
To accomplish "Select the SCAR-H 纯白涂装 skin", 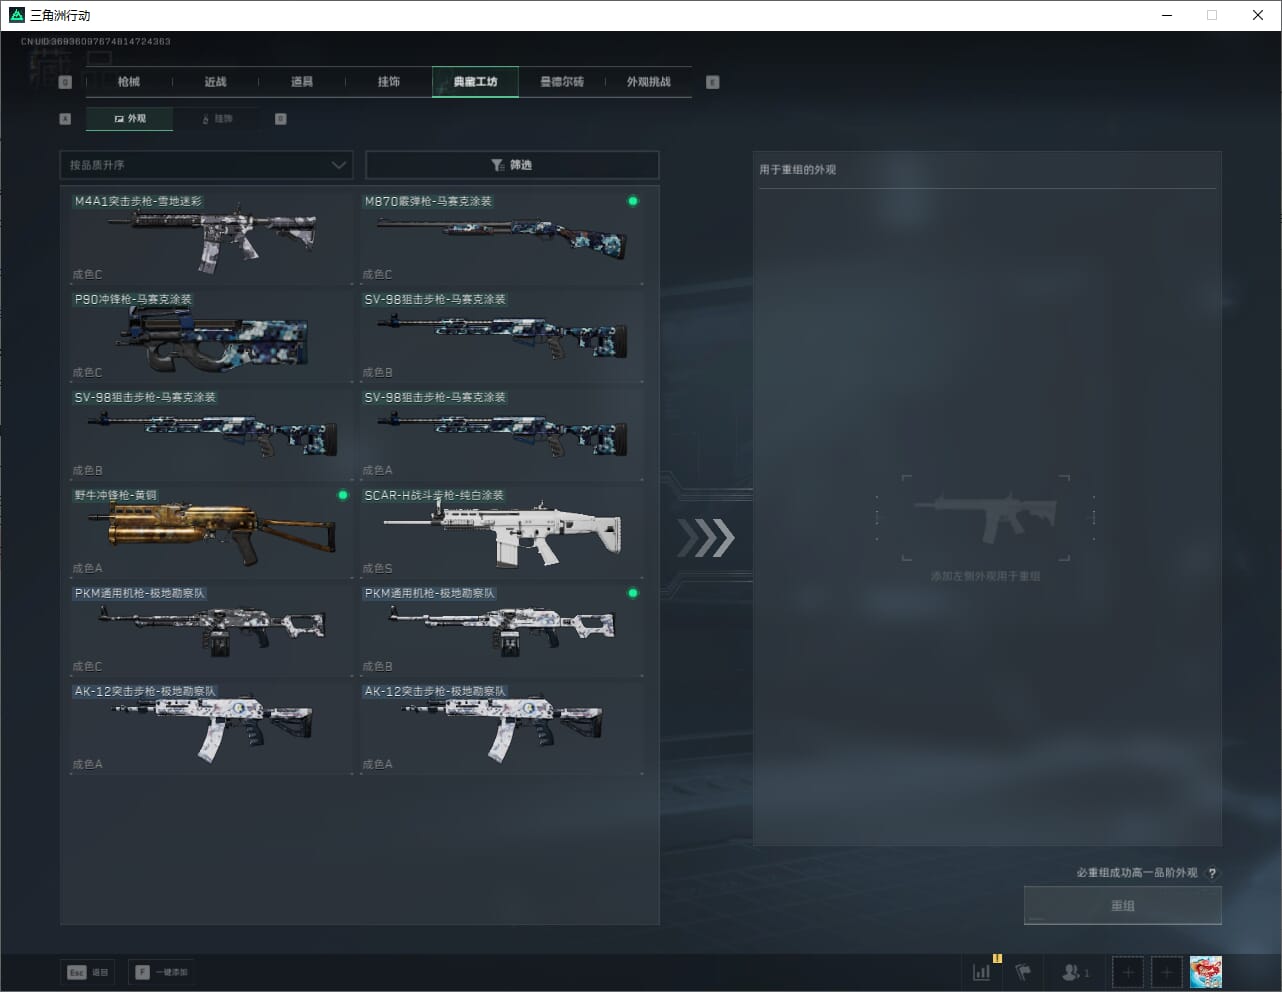I will click(x=501, y=531).
